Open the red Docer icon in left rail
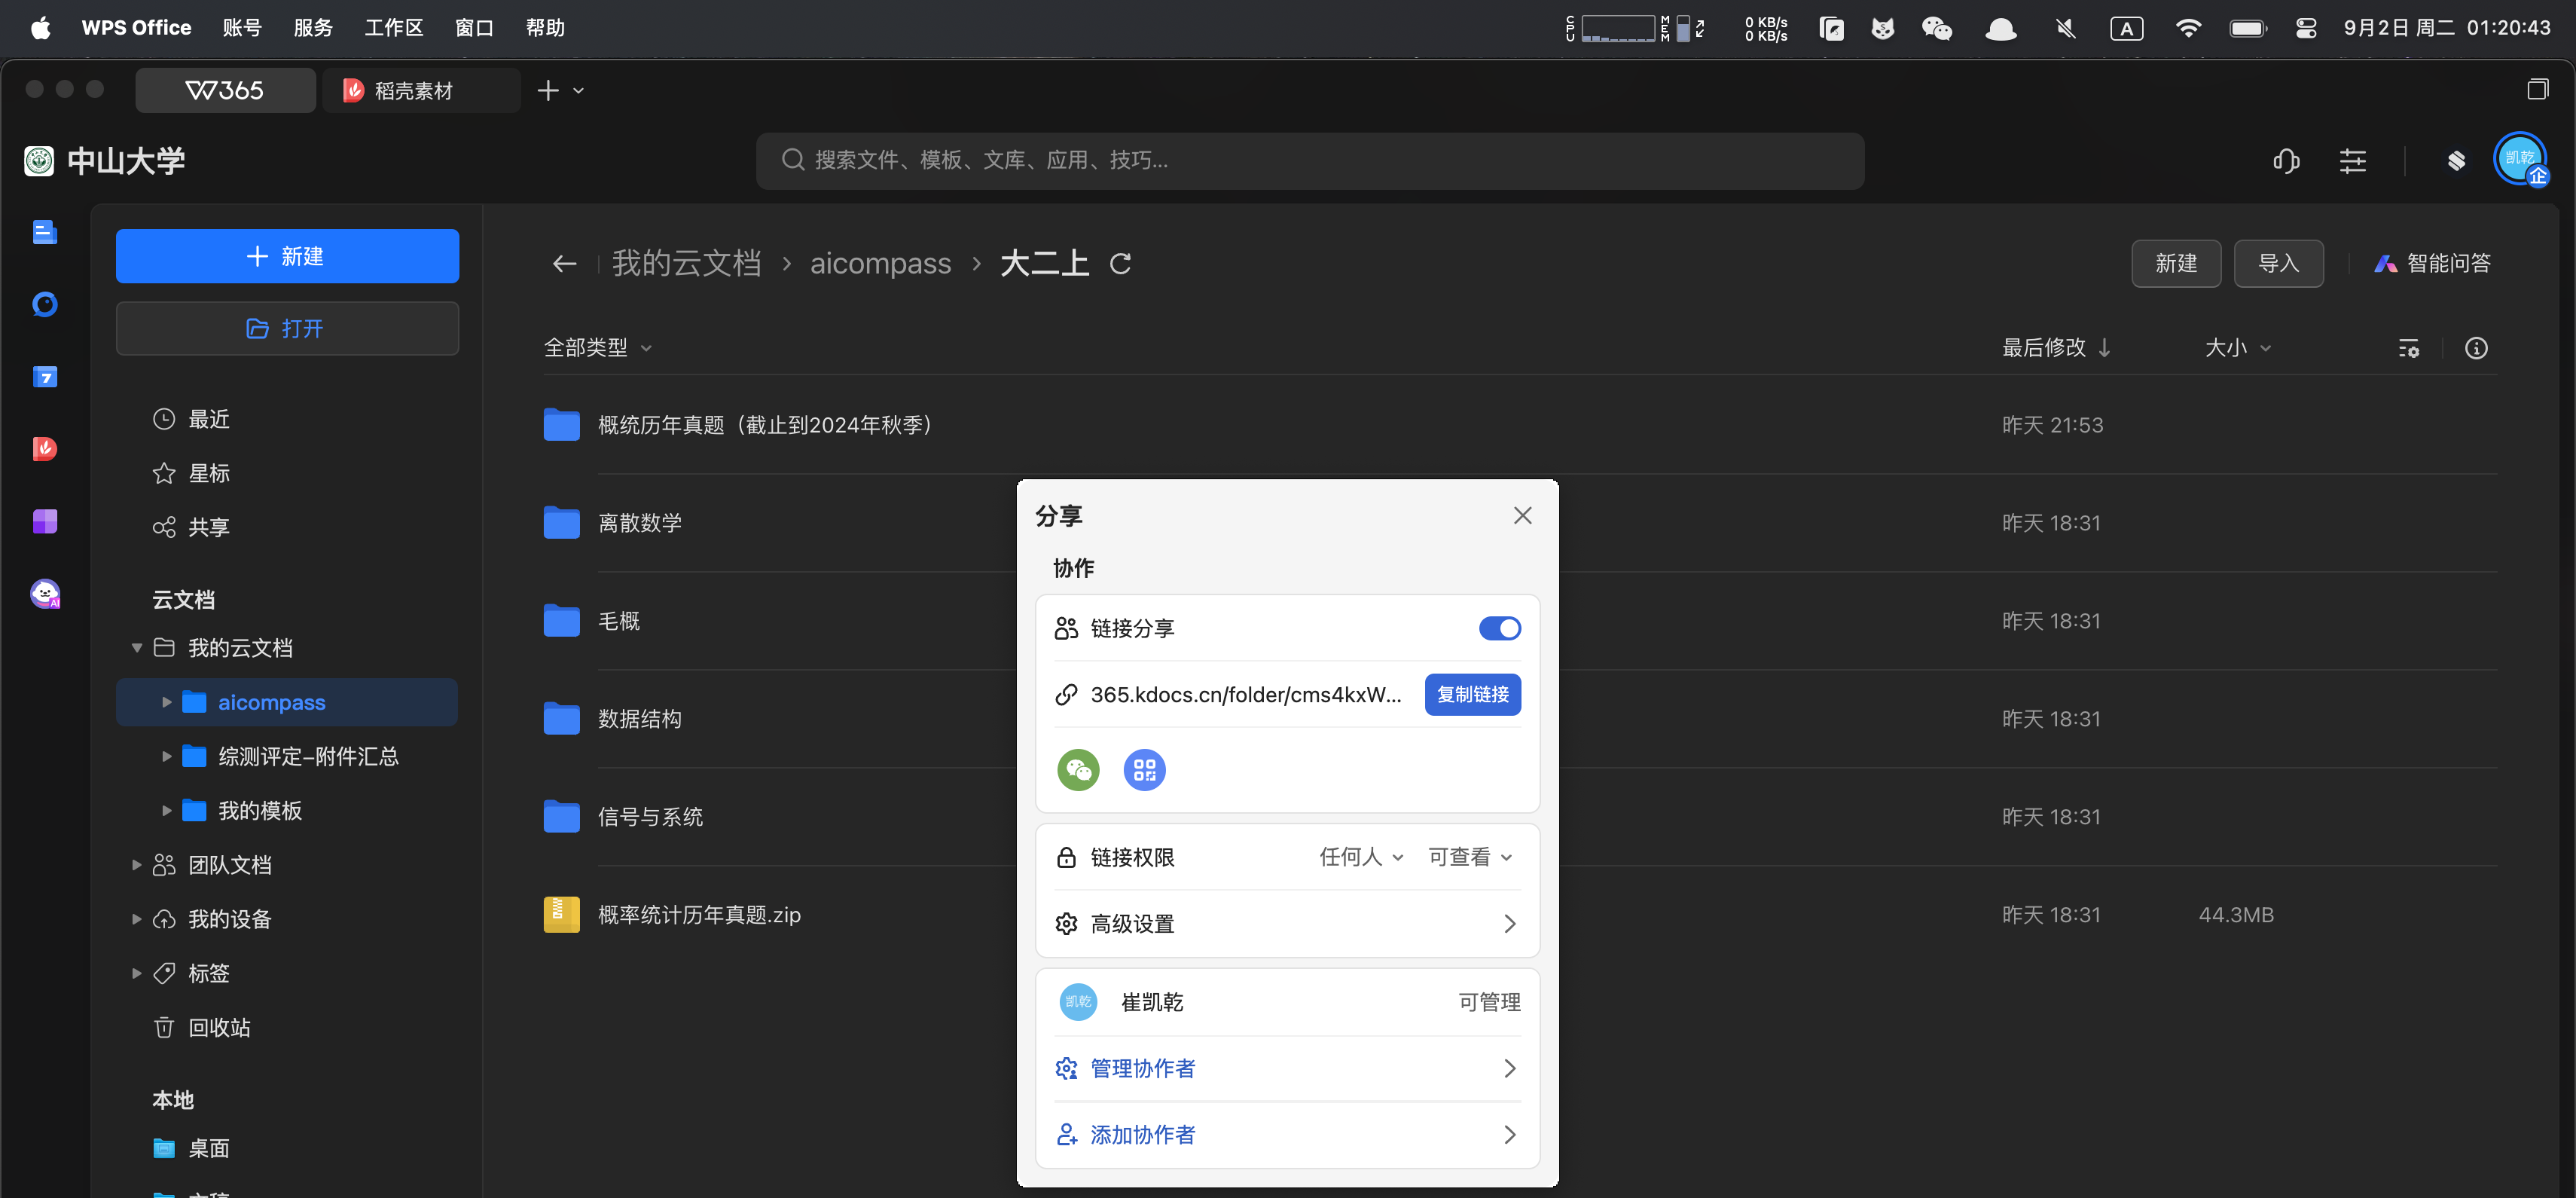Image resolution: width=2576 pixels, height=1198 pixels. point(45,448)
